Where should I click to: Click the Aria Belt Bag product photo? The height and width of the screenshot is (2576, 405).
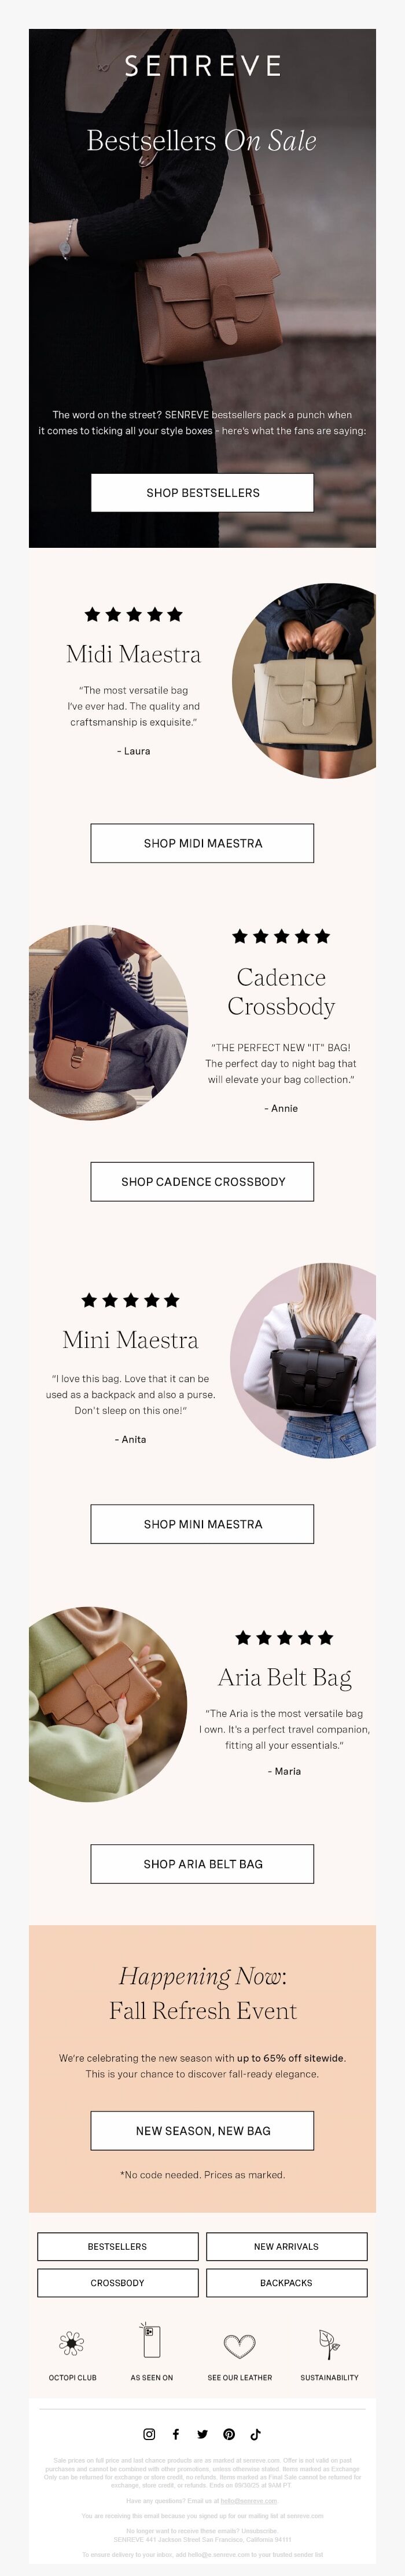point(107,1704)
